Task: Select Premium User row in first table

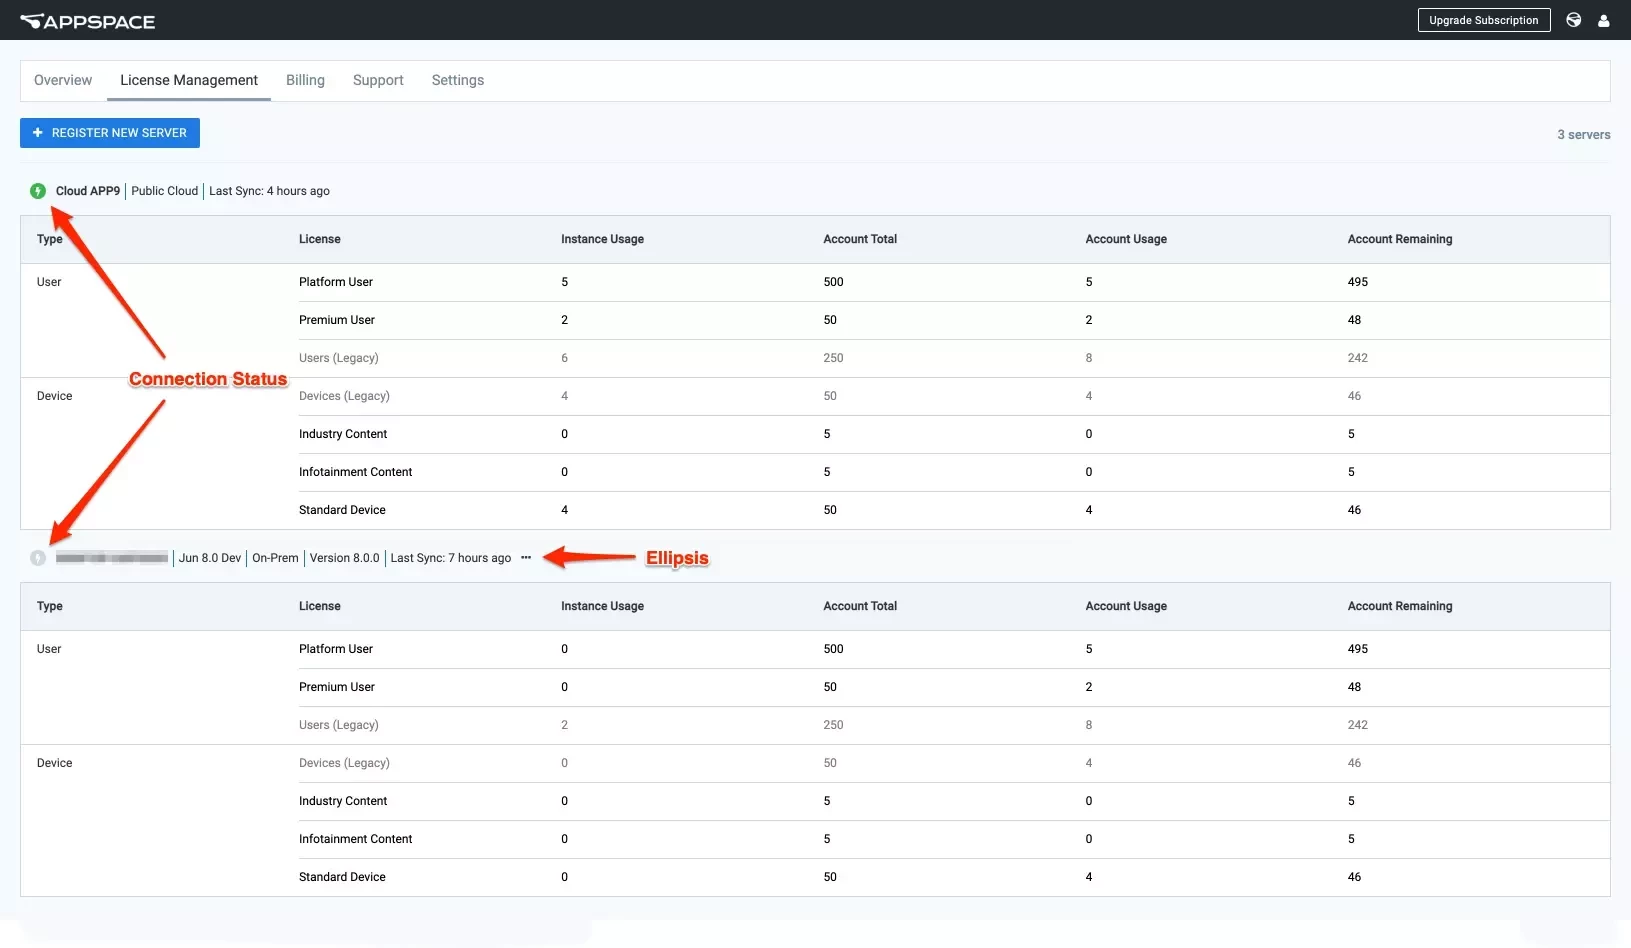Action: 815,320
